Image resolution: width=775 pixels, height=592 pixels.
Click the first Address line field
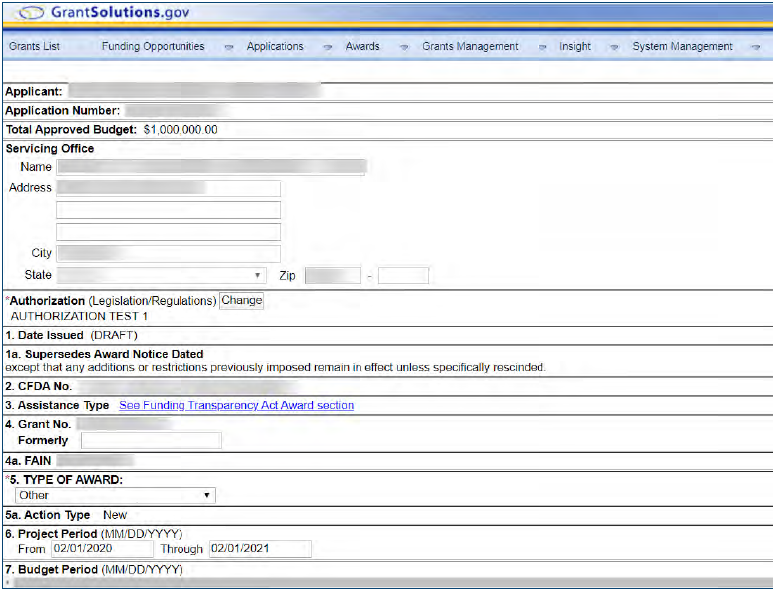pyautogui.click(x=168, y=188)
